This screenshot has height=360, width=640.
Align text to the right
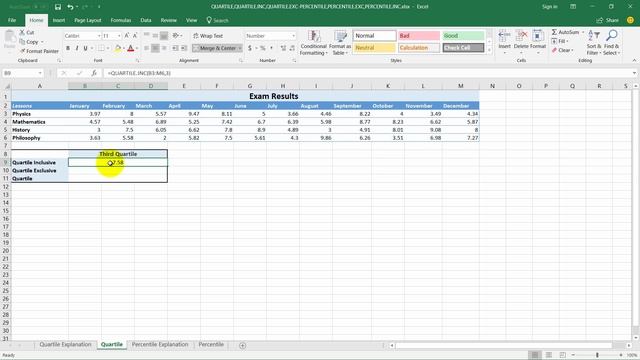164,48
